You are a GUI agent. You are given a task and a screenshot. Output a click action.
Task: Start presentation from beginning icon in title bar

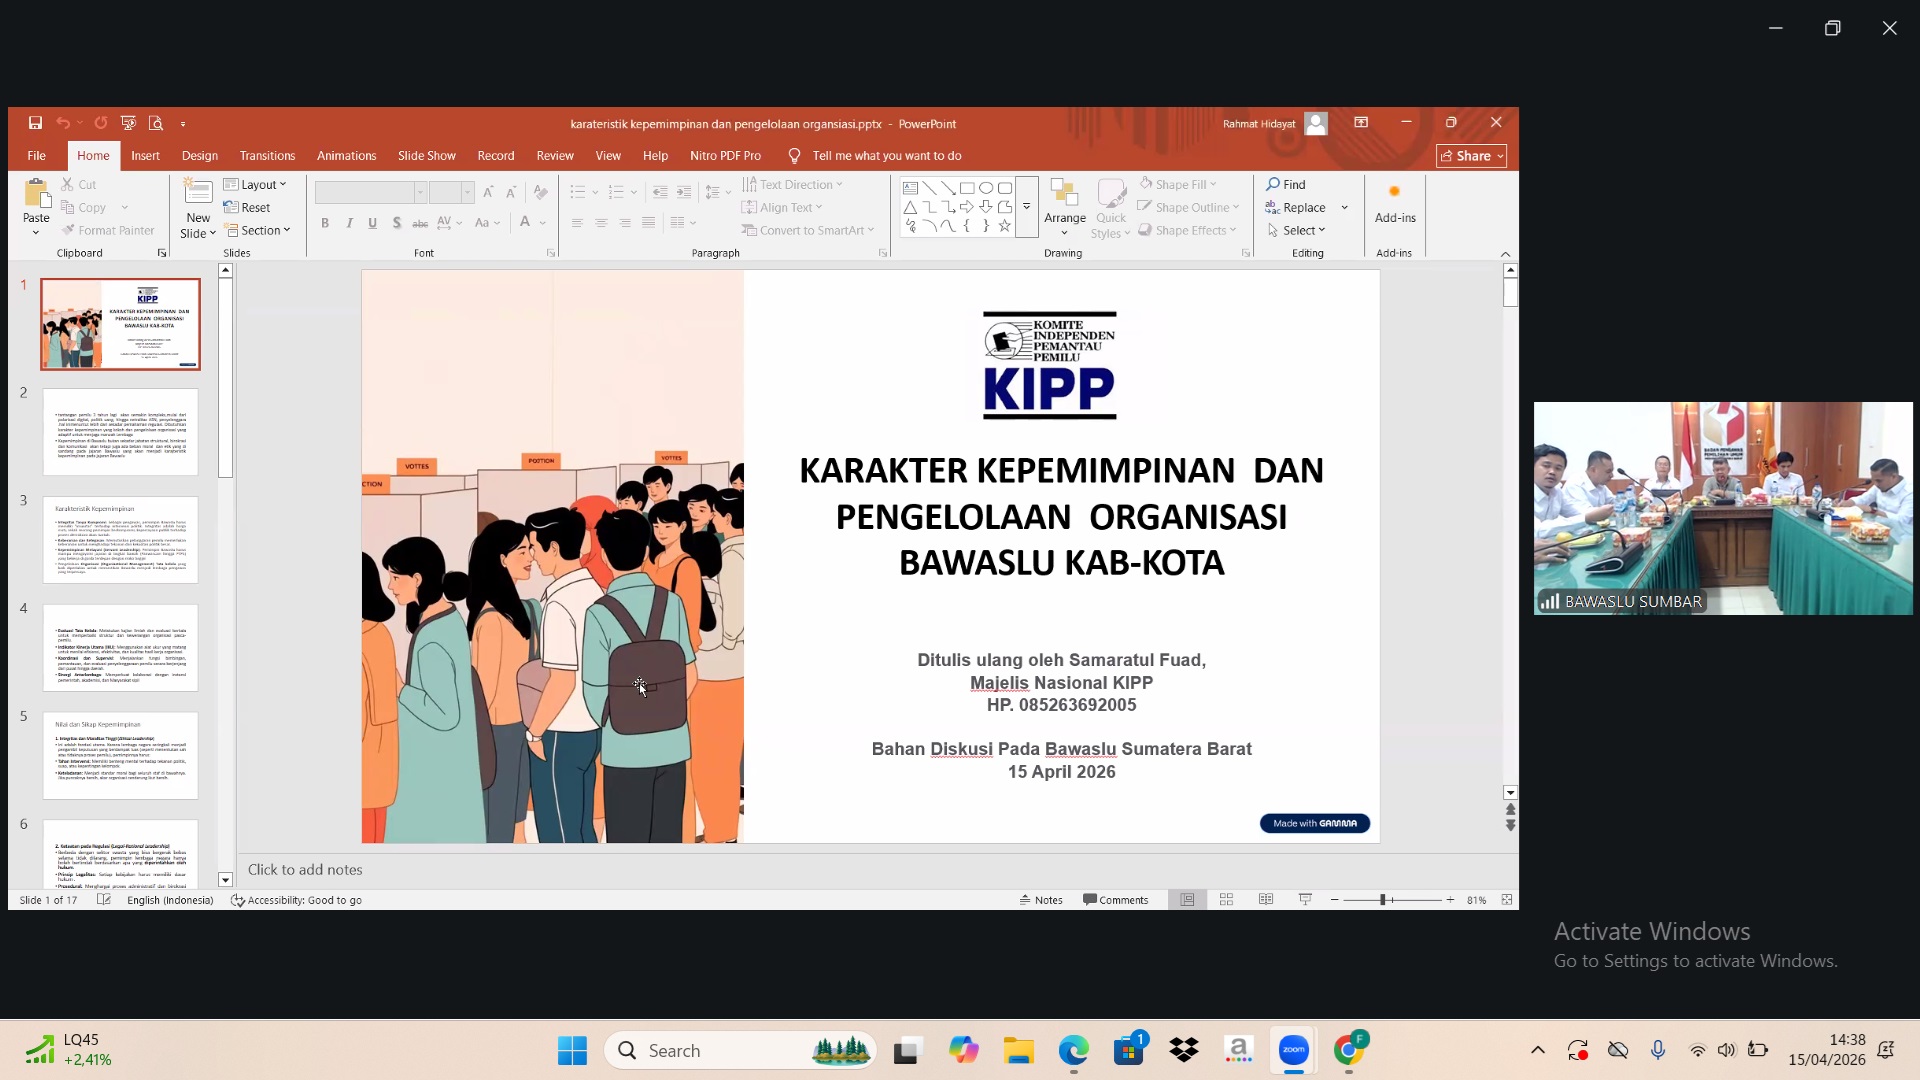(x=128, y=123)
